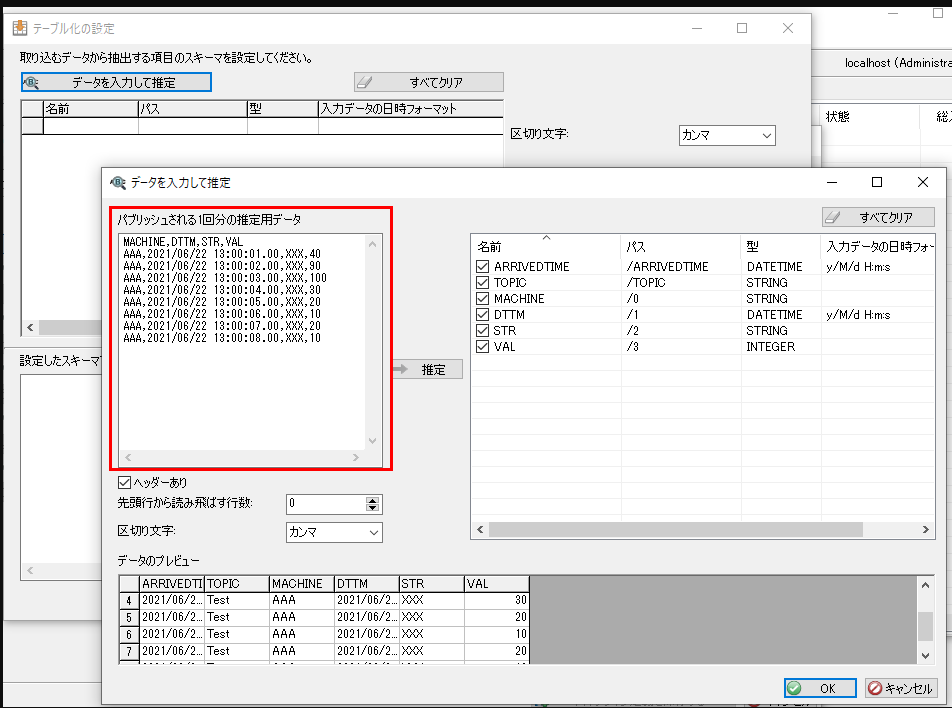The width and height of the screenshot is (952, 708).
Task: Click the value 30 in preview row 4
Action: click(x=497, y=600)
